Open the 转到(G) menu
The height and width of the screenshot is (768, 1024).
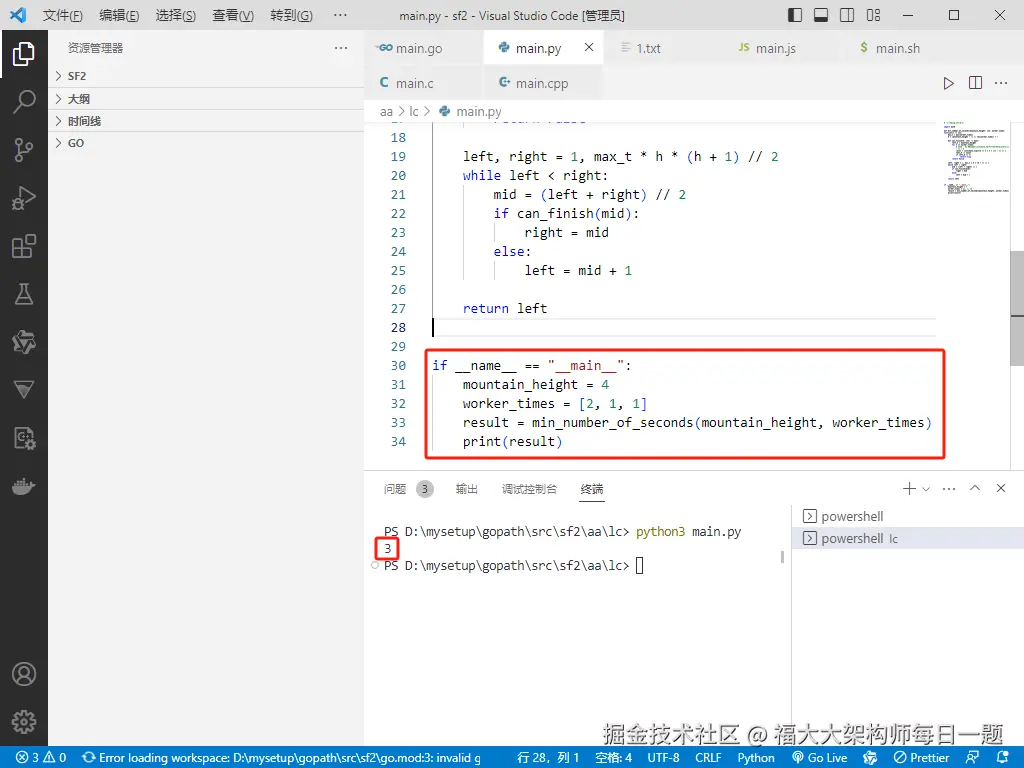point(291,15)
